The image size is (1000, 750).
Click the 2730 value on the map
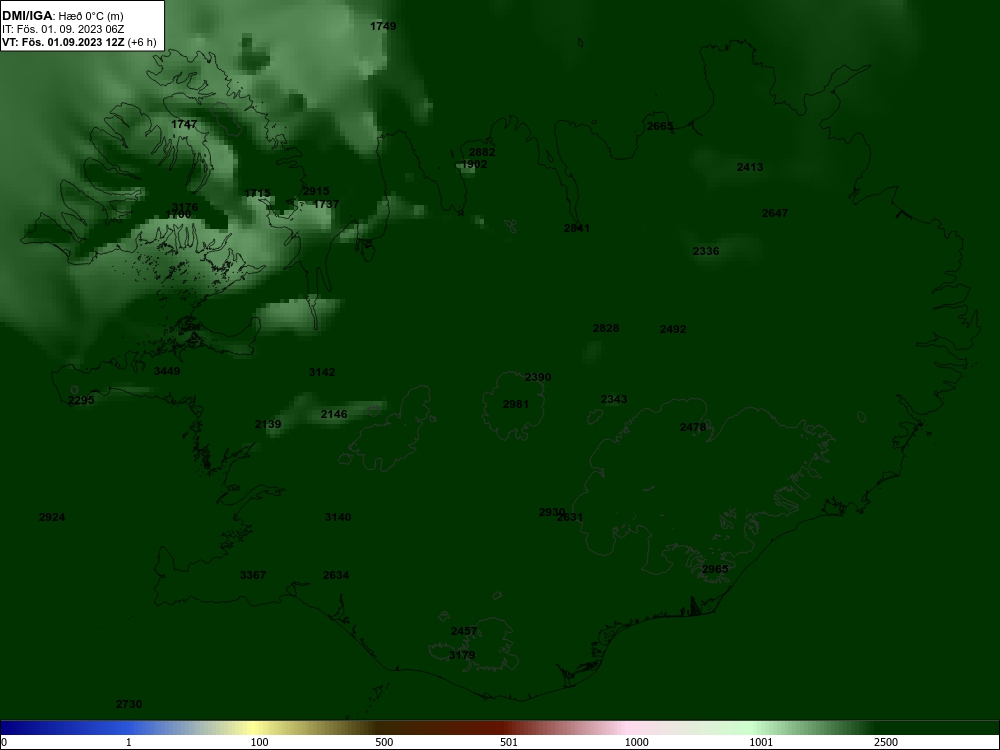129,705
